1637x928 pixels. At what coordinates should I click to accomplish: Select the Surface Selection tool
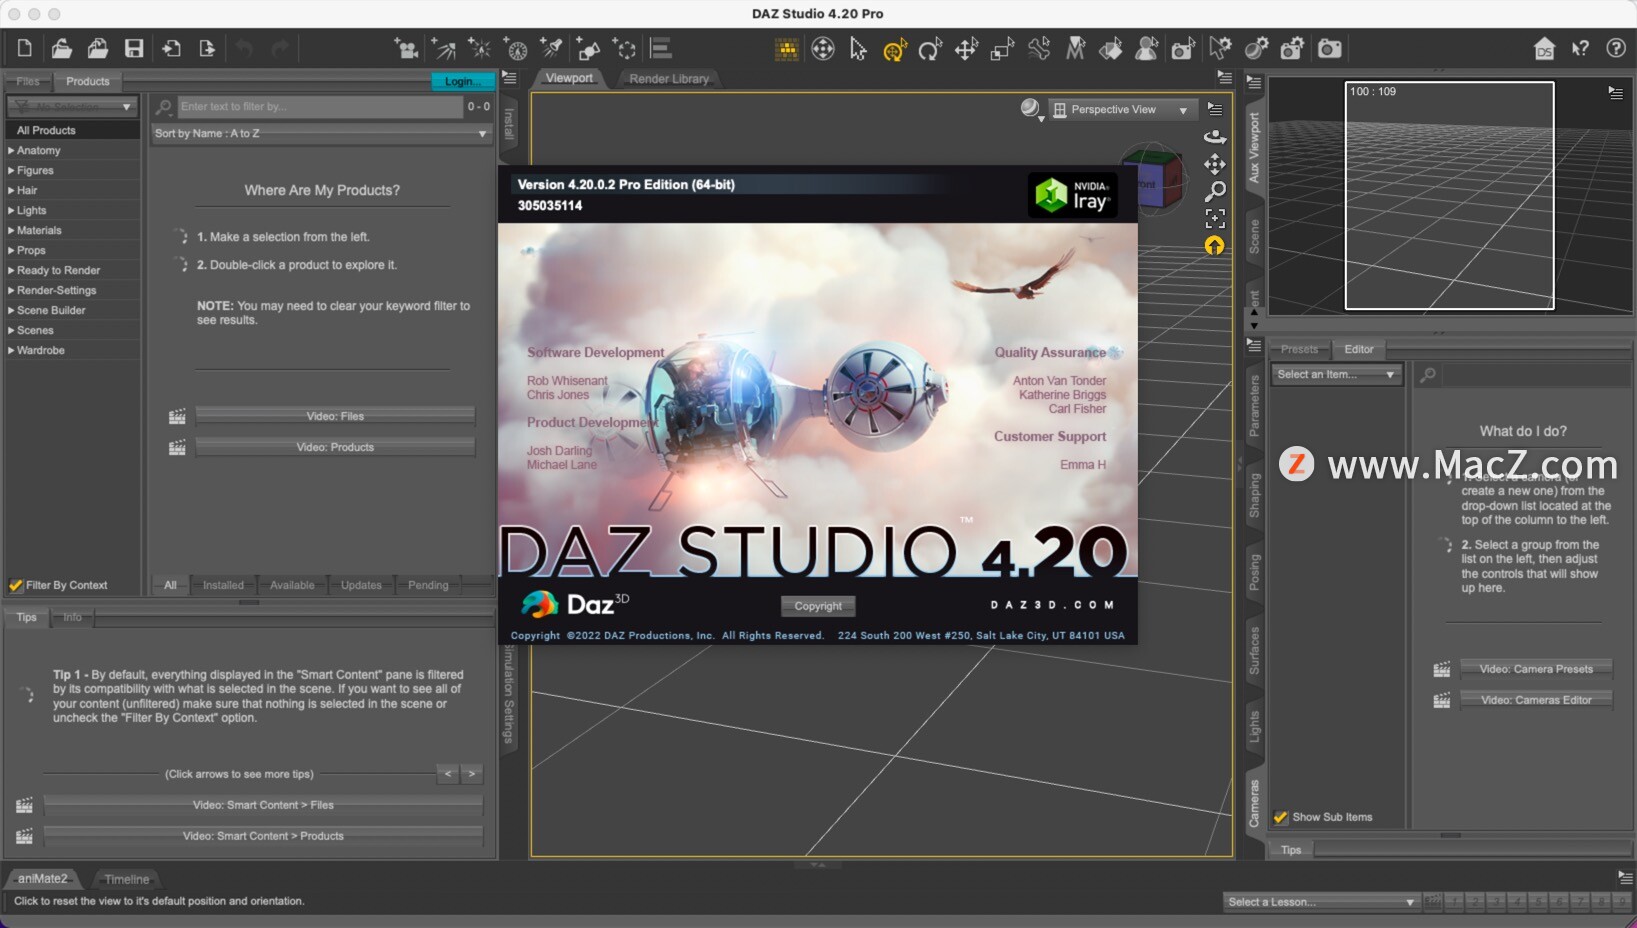pyautogui.click(x=1111, y=48)
